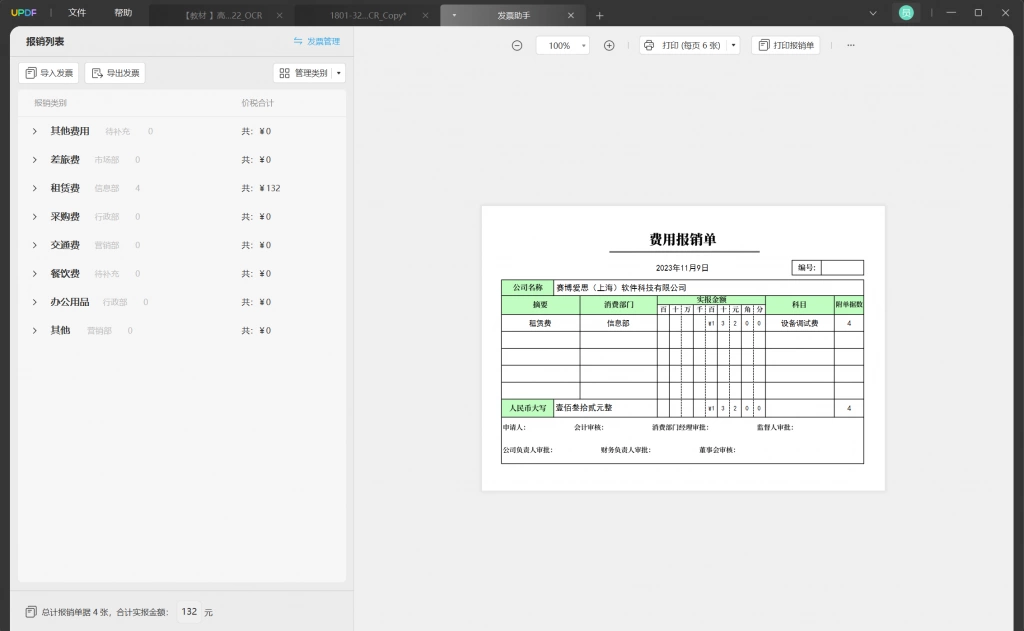Expand the 交通费 category
1024x631 pixels.
[x=35, y=245]
